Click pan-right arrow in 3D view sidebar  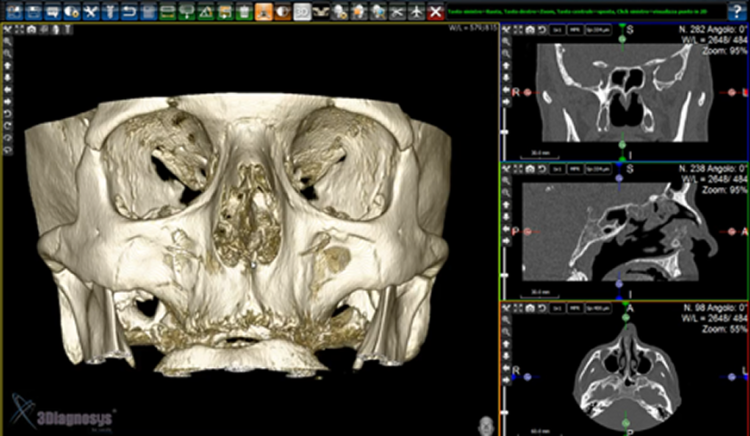coord(8,101)
